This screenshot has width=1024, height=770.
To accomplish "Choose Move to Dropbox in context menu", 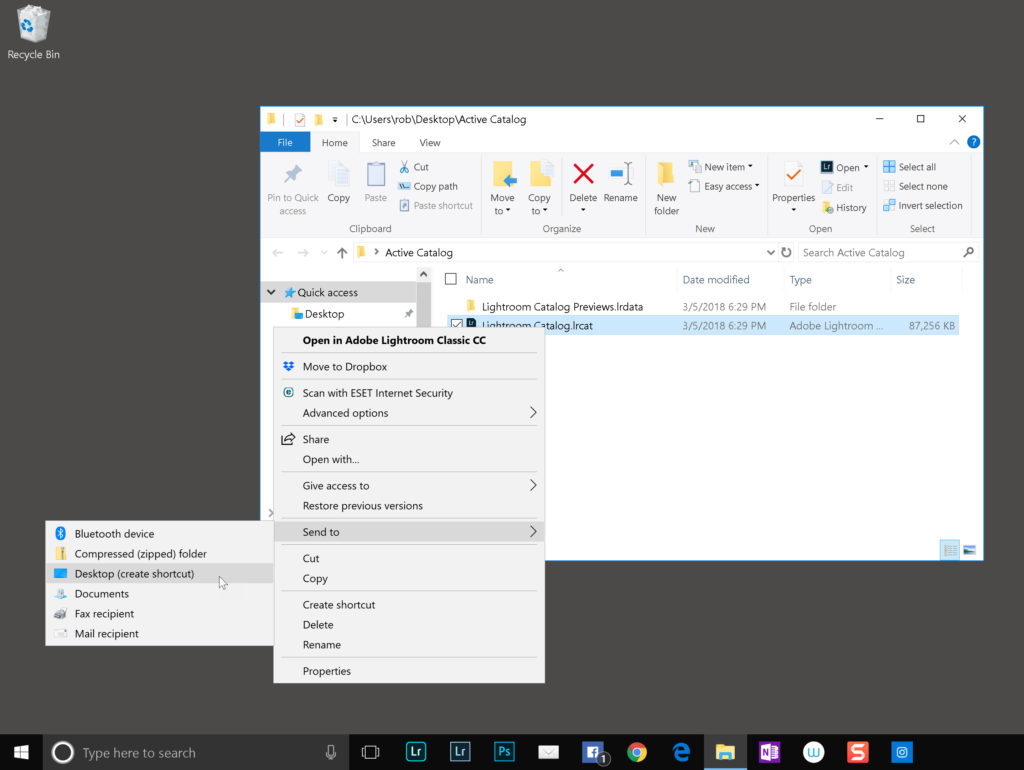I will (409, 366).
